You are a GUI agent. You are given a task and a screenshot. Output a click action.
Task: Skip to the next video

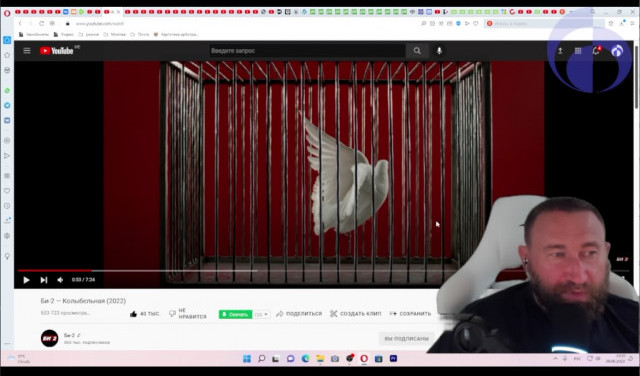(x=44, y=280)
